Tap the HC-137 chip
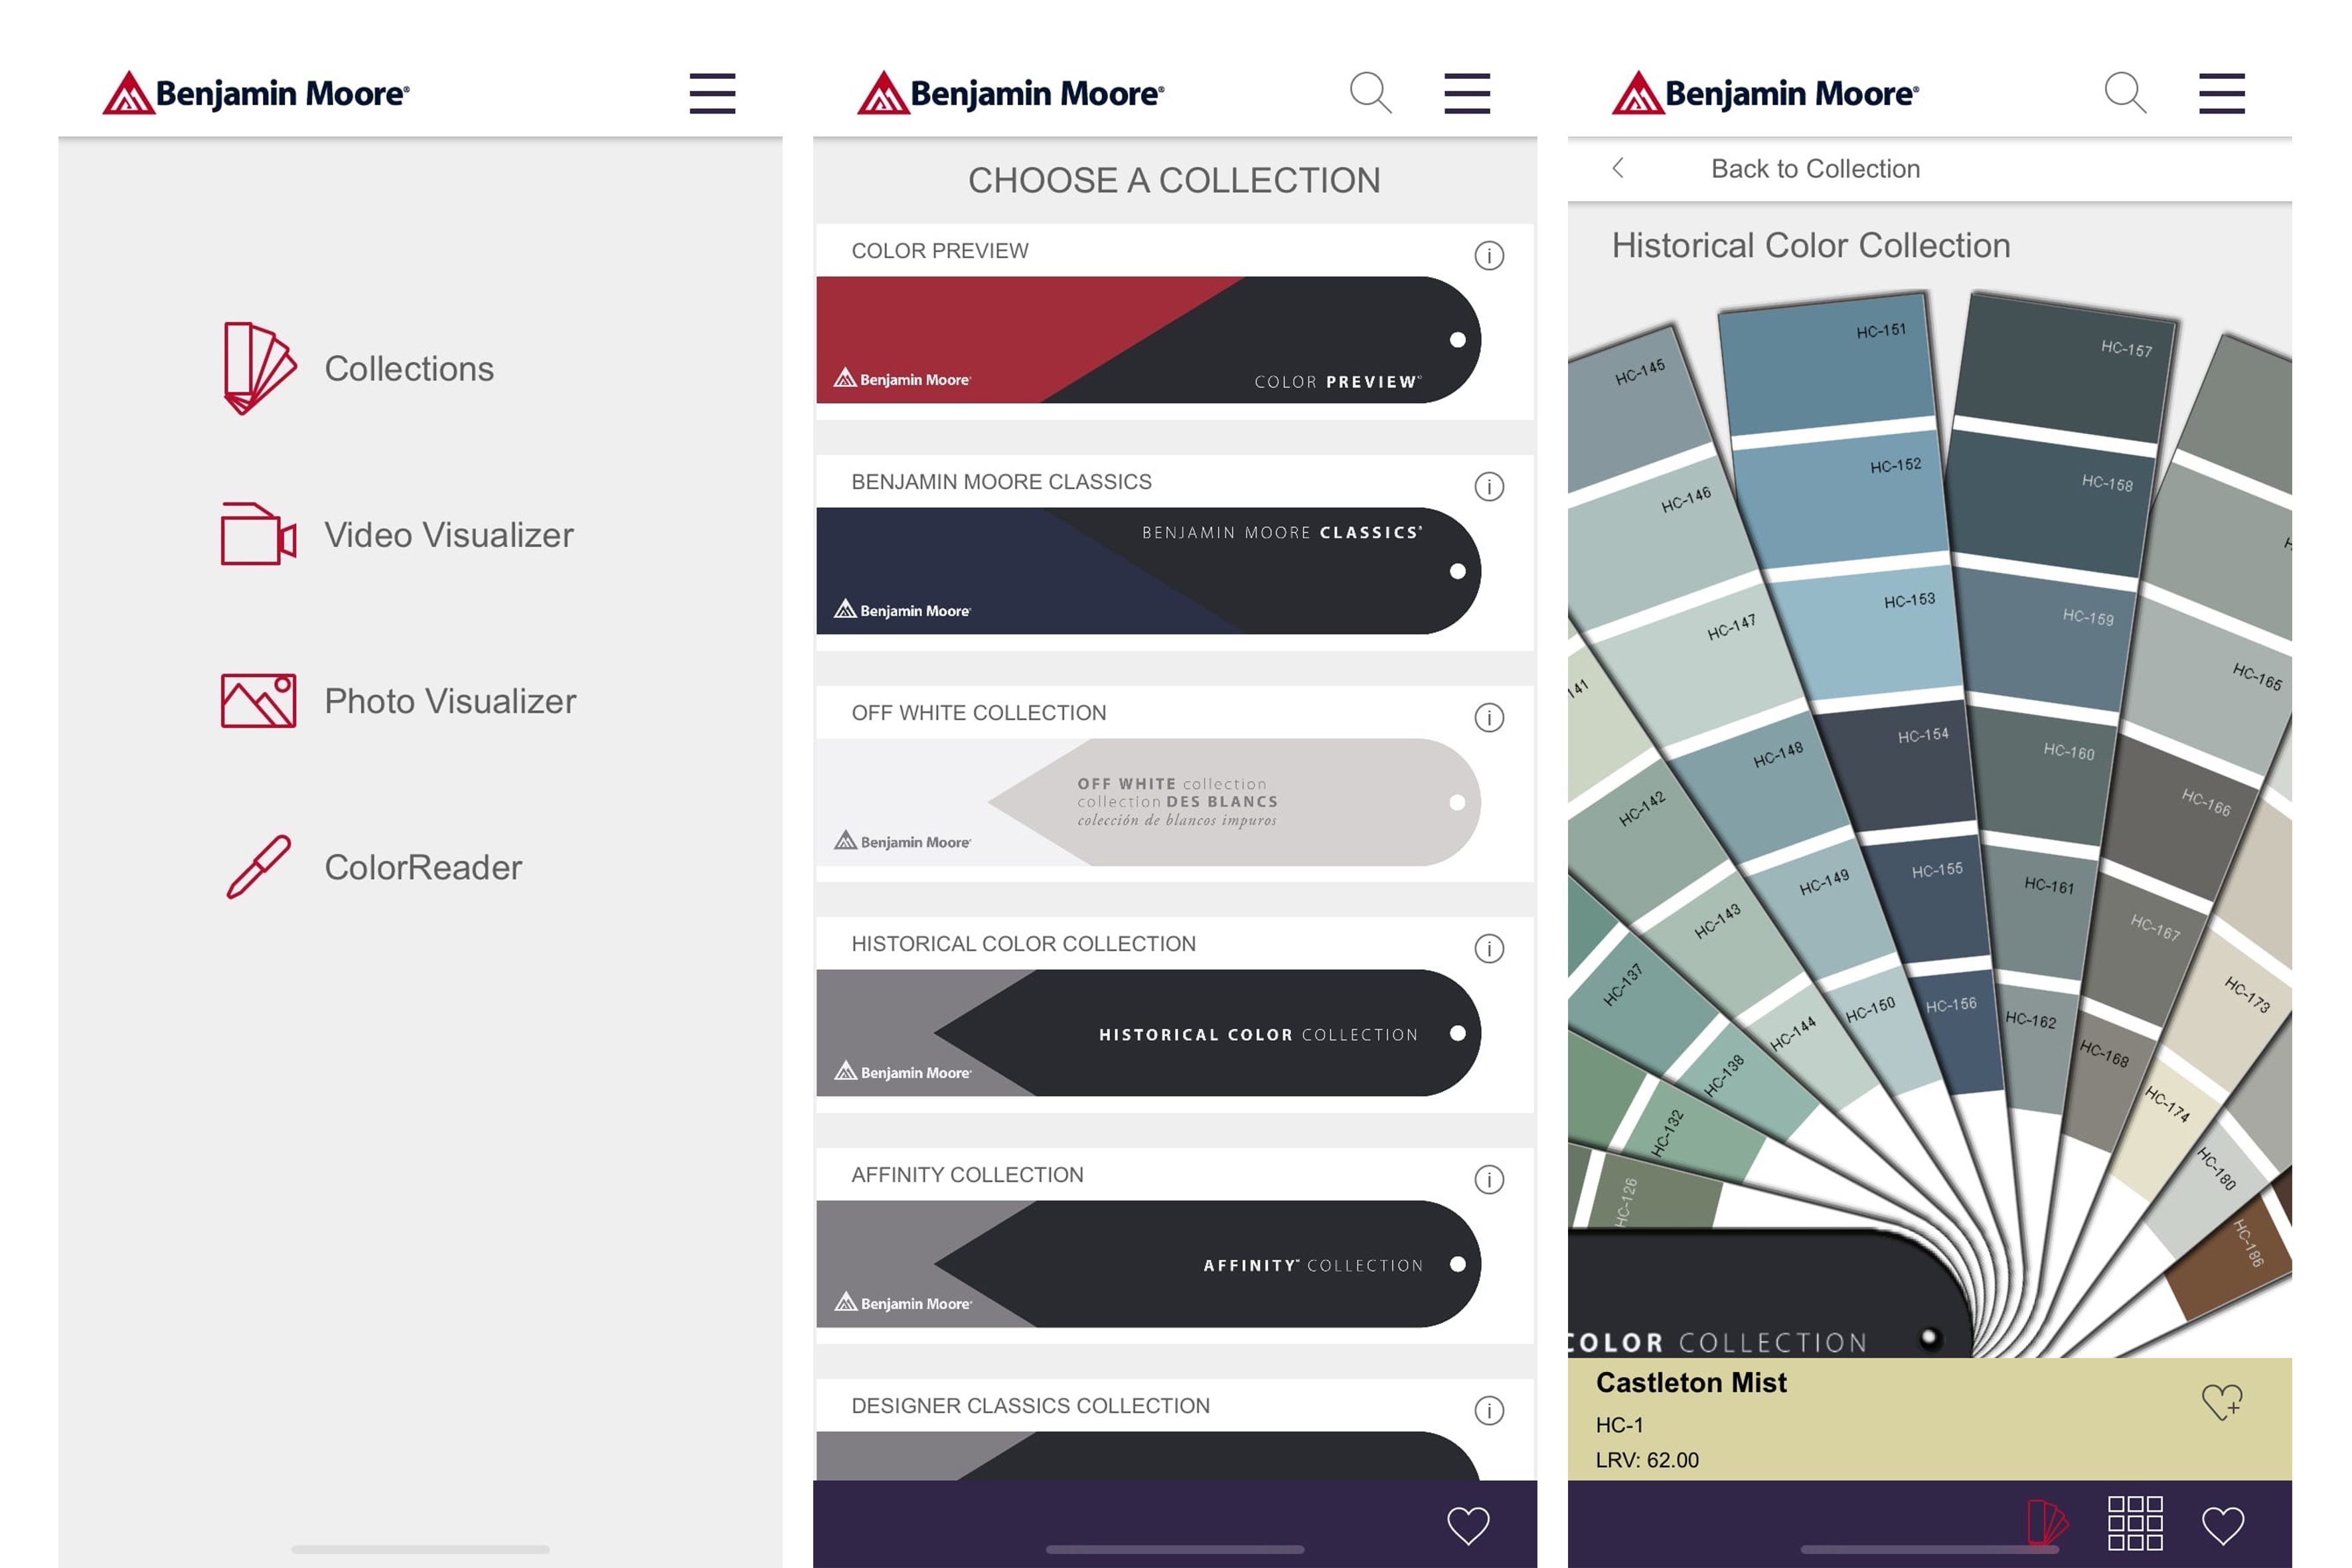Image resolution: width=2352 pixels, height=1568 pixels. coord(1640,1000)
